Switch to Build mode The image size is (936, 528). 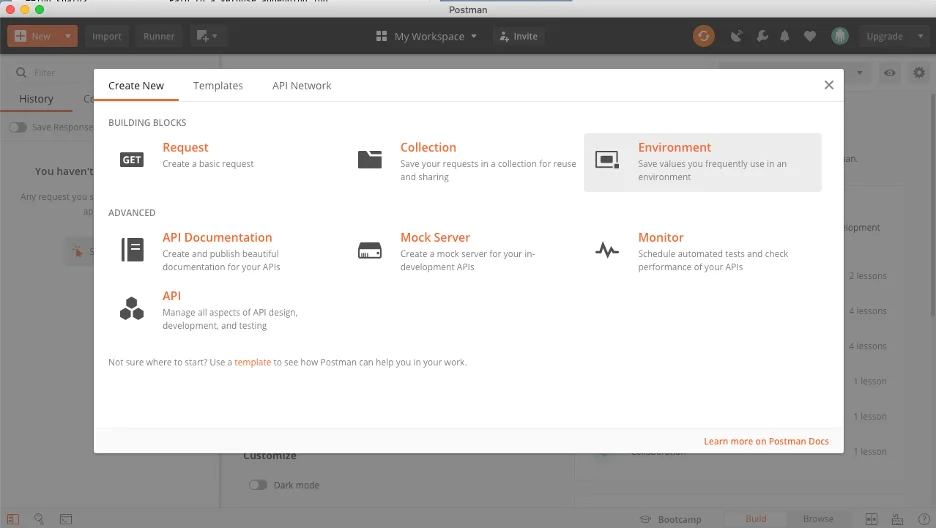[756, 519]
